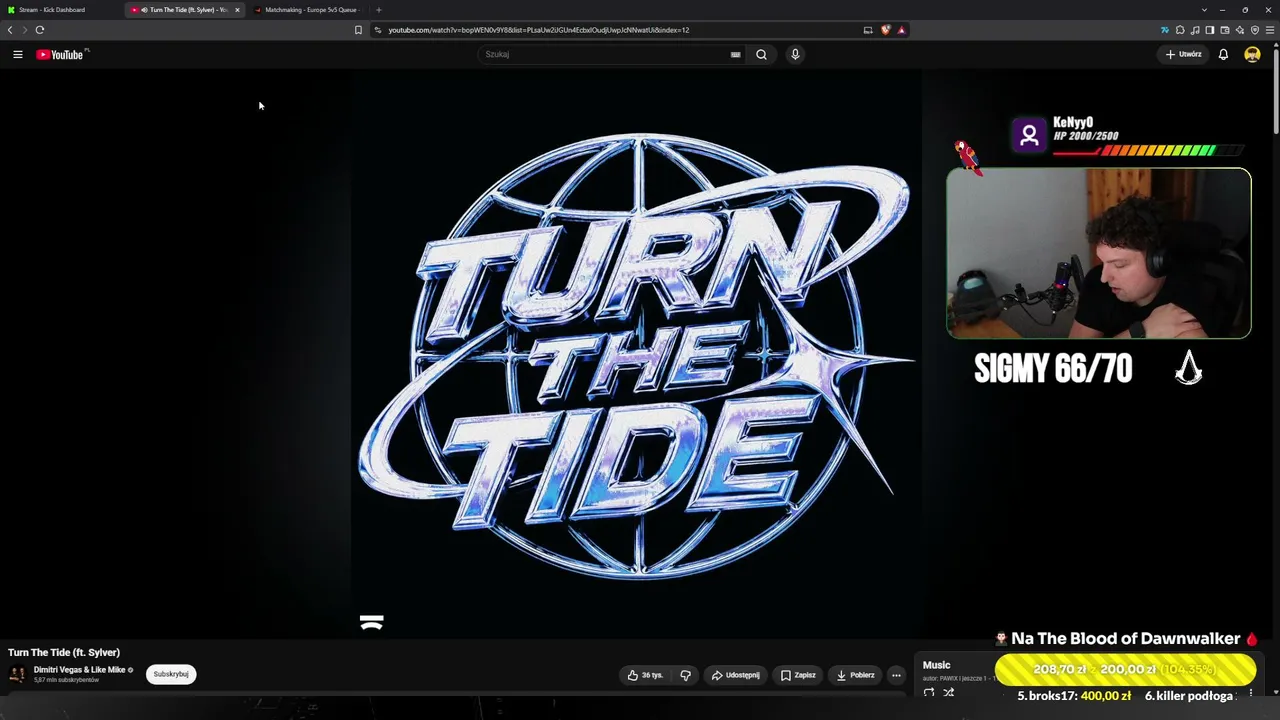Open more actions three-dot menu

click(896, 675)
